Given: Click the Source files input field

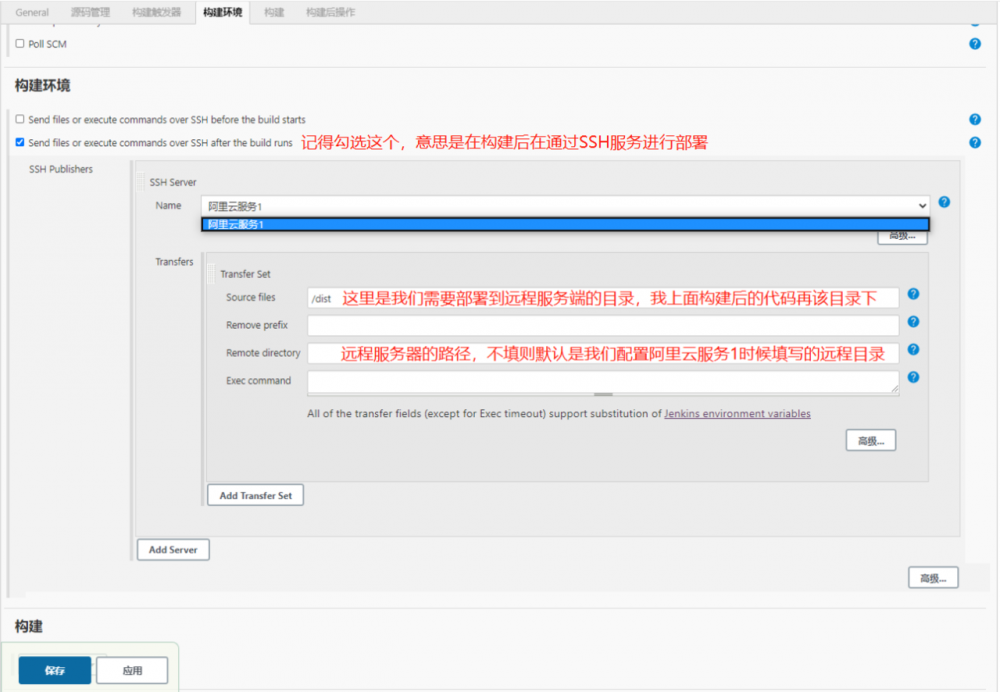Looking at the screenshot, I should click(x=603, y=298).
